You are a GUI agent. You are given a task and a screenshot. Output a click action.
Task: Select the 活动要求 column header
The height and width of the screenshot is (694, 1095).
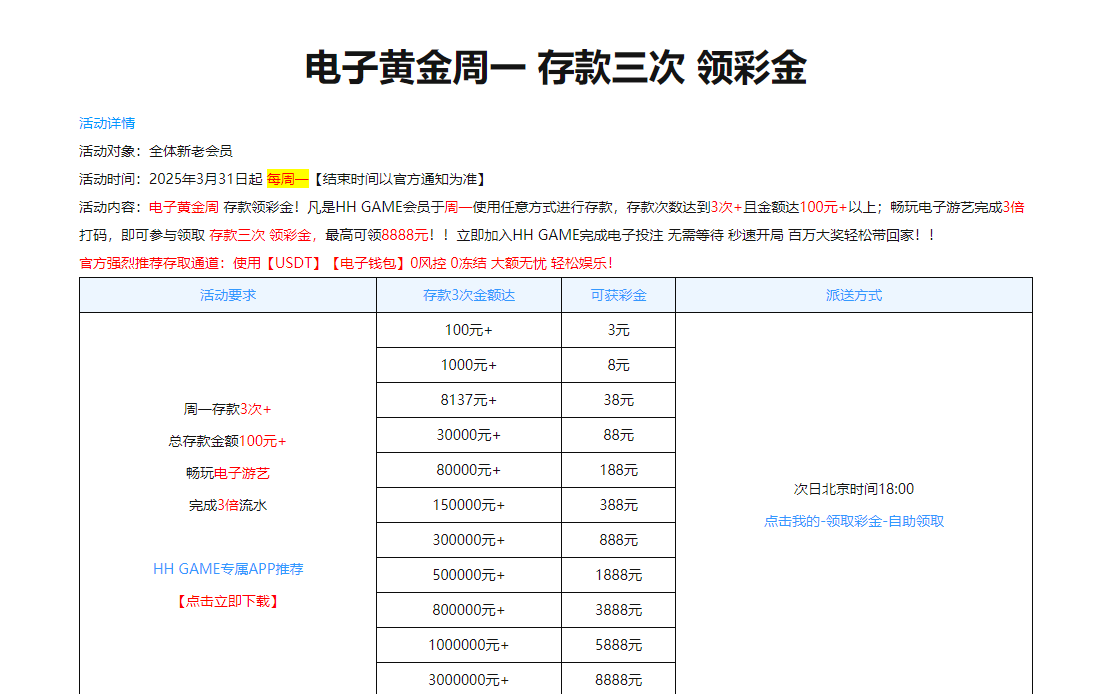point(228,295)
